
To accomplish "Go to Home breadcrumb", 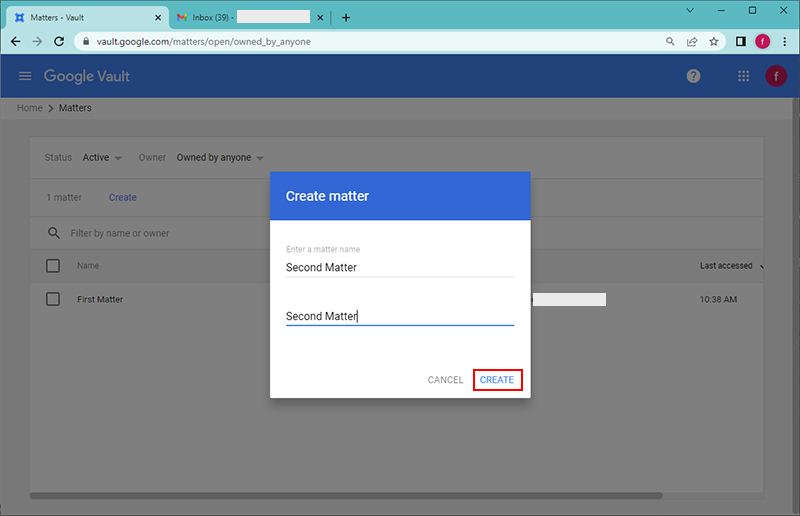I will (30, 108).
